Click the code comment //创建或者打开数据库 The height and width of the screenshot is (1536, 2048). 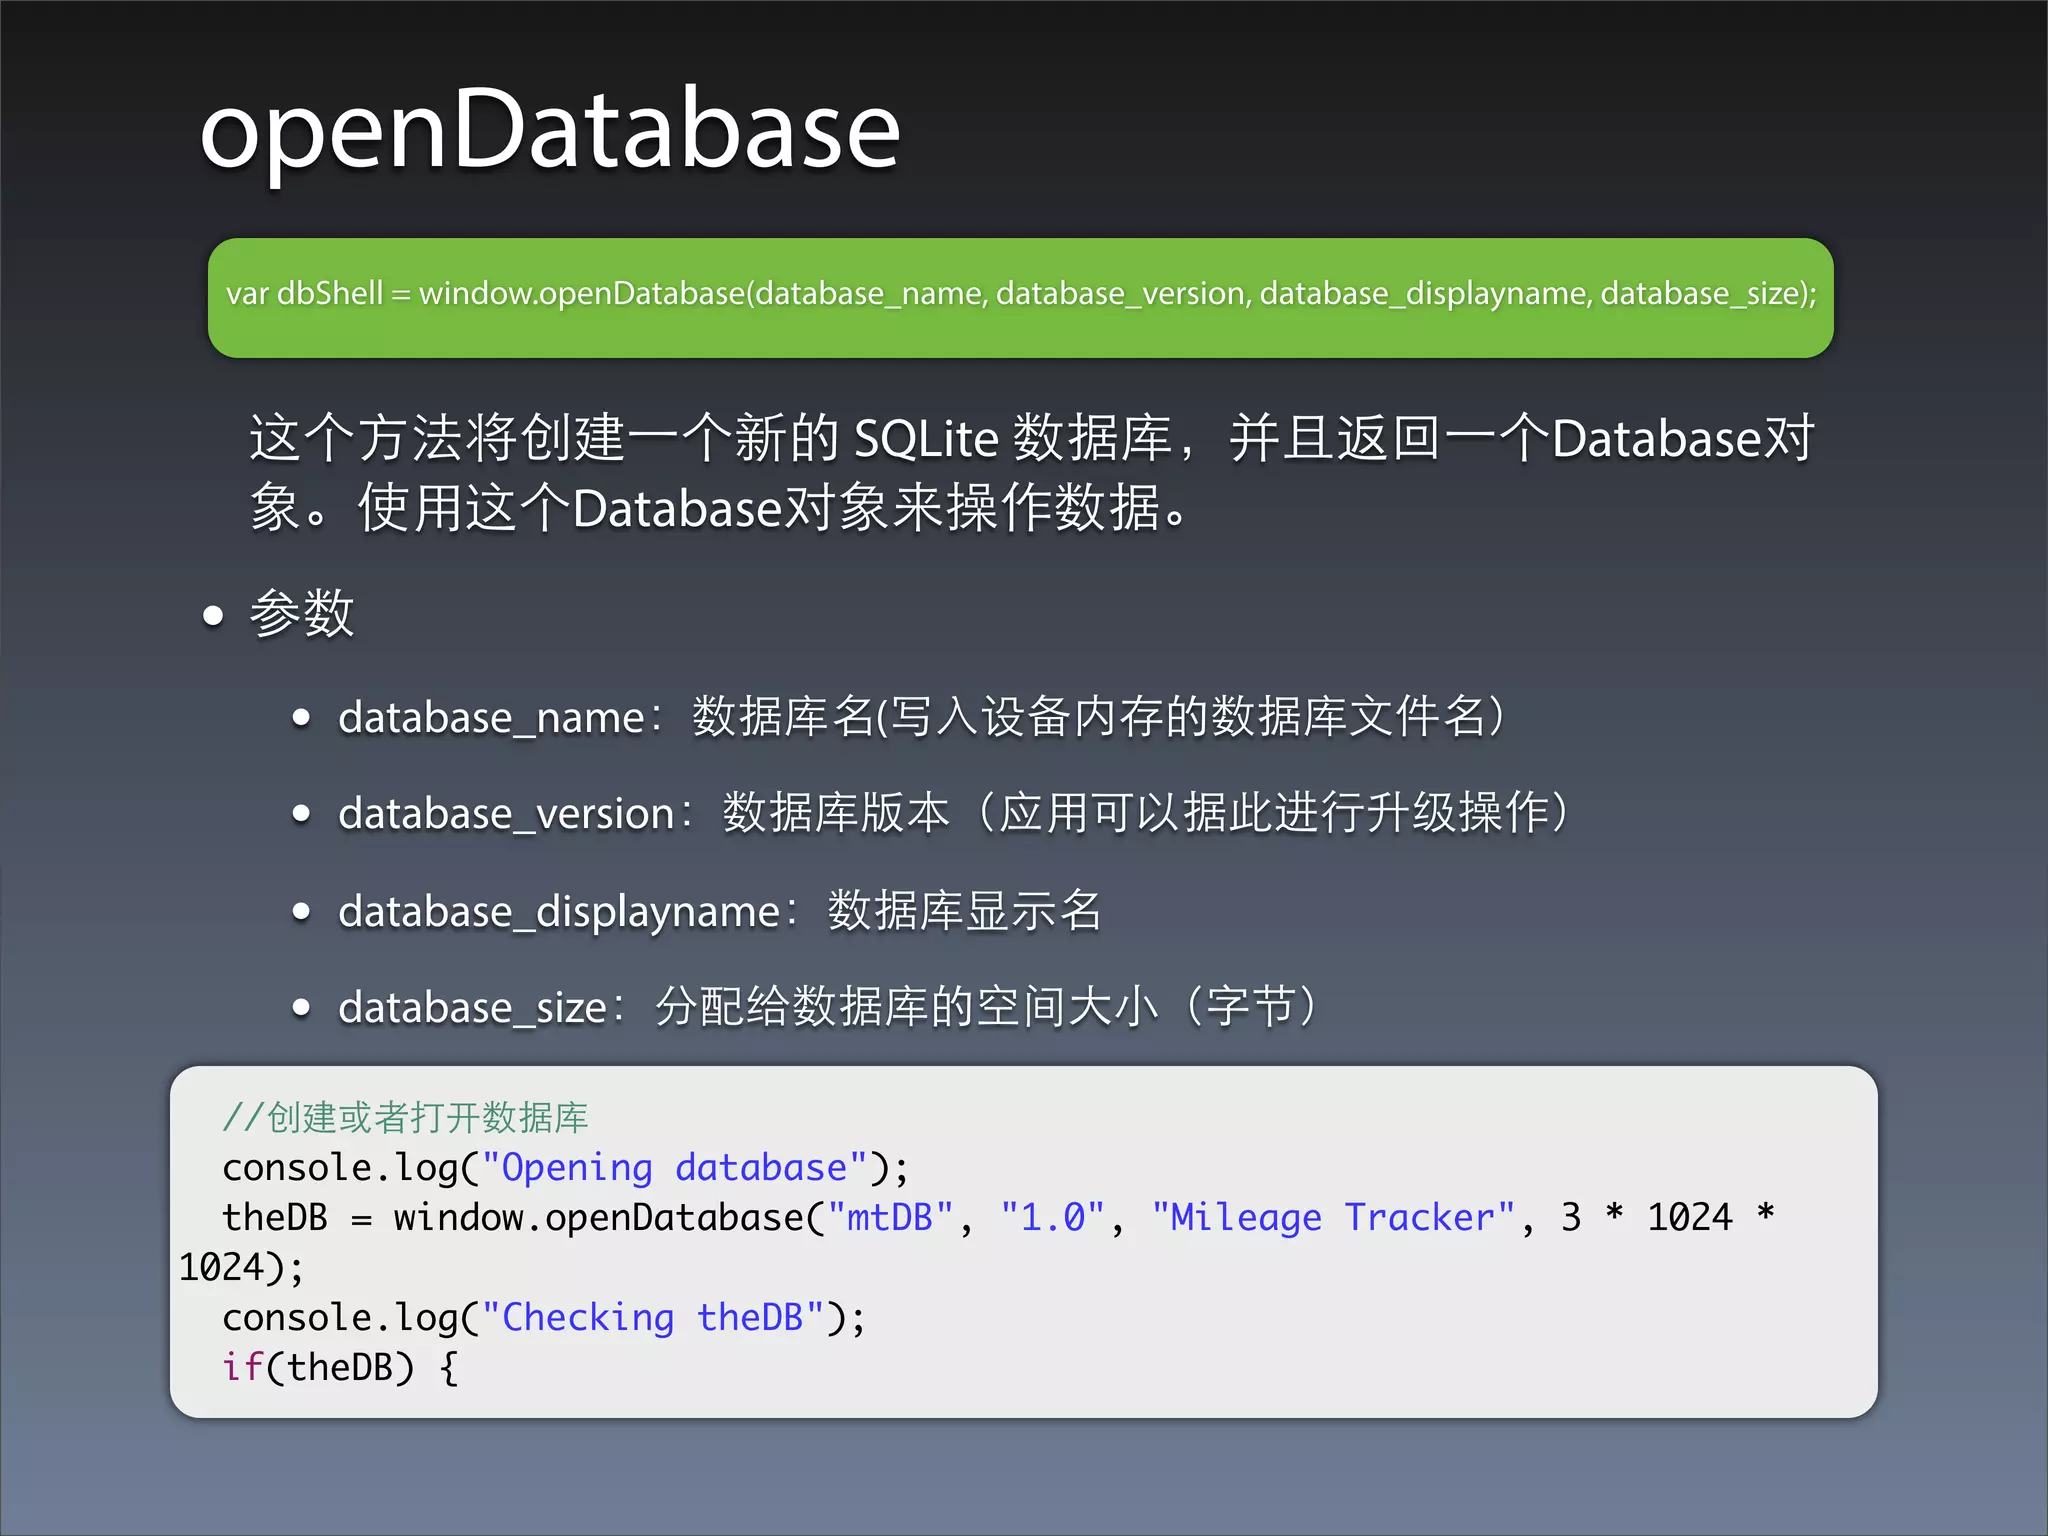405,1118
